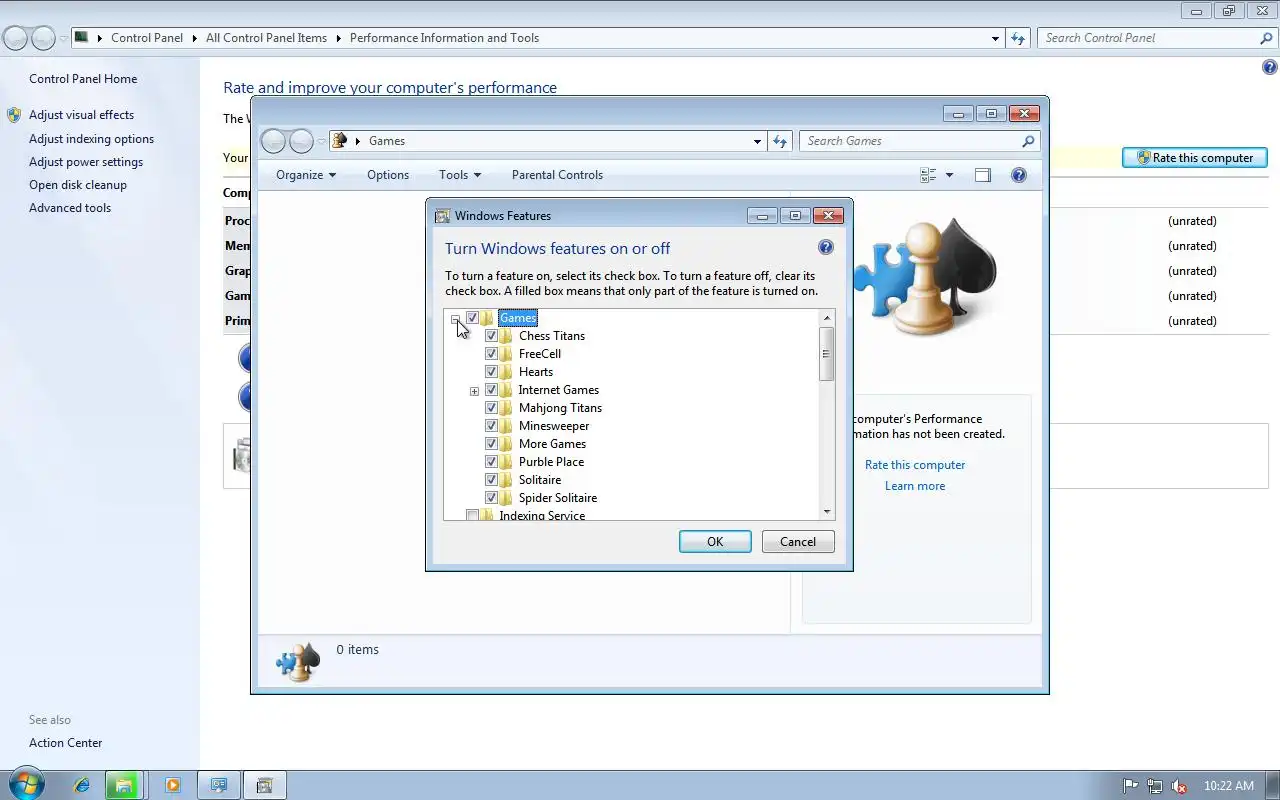Click the network icon in system tray

point(1155,786)
